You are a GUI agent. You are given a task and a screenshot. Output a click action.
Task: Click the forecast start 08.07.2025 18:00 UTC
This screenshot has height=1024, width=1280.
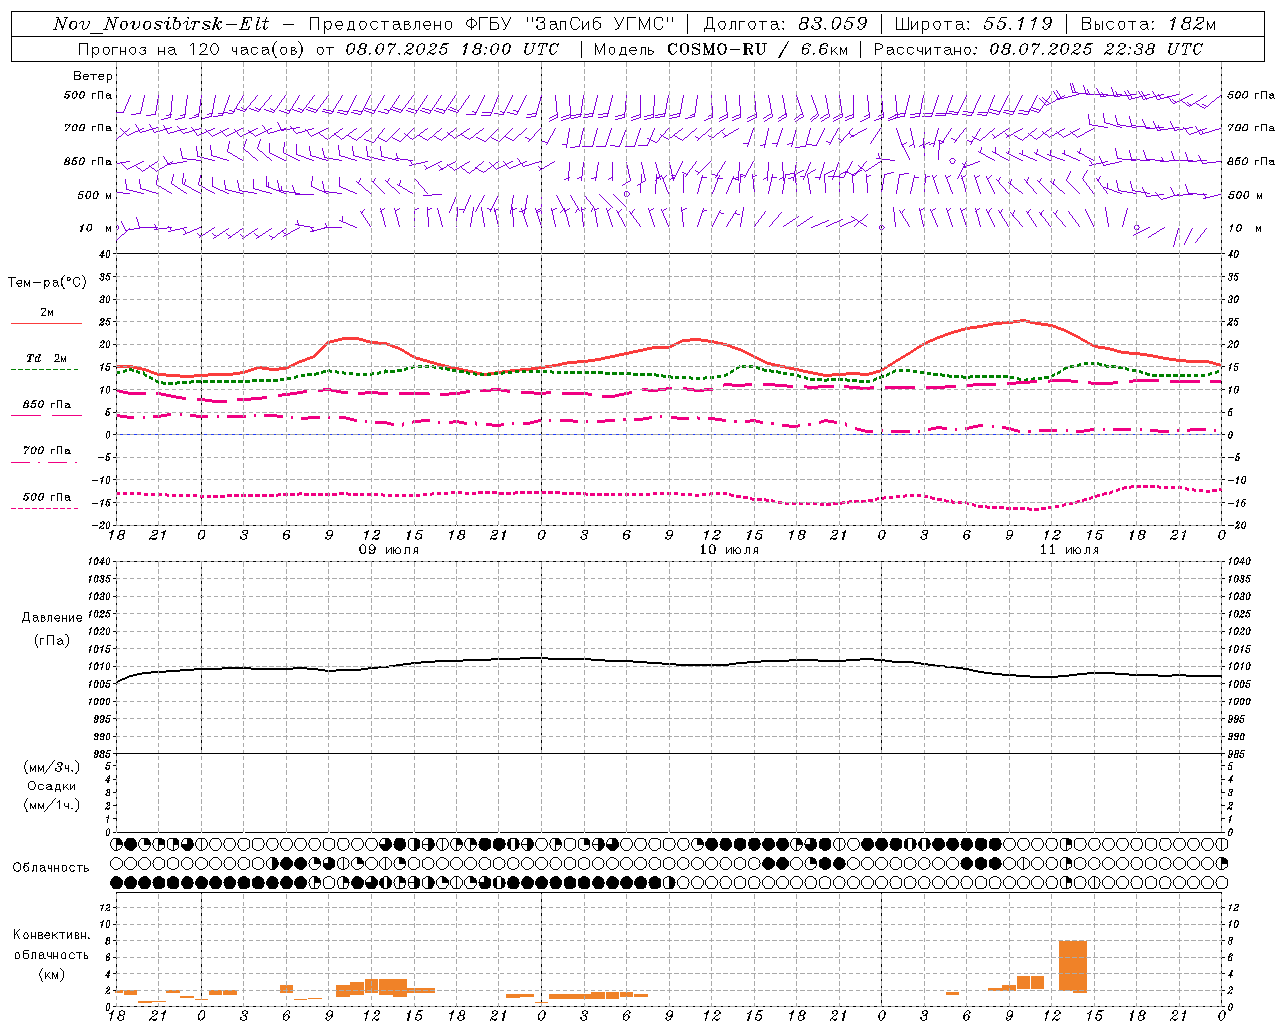(452, 49)
